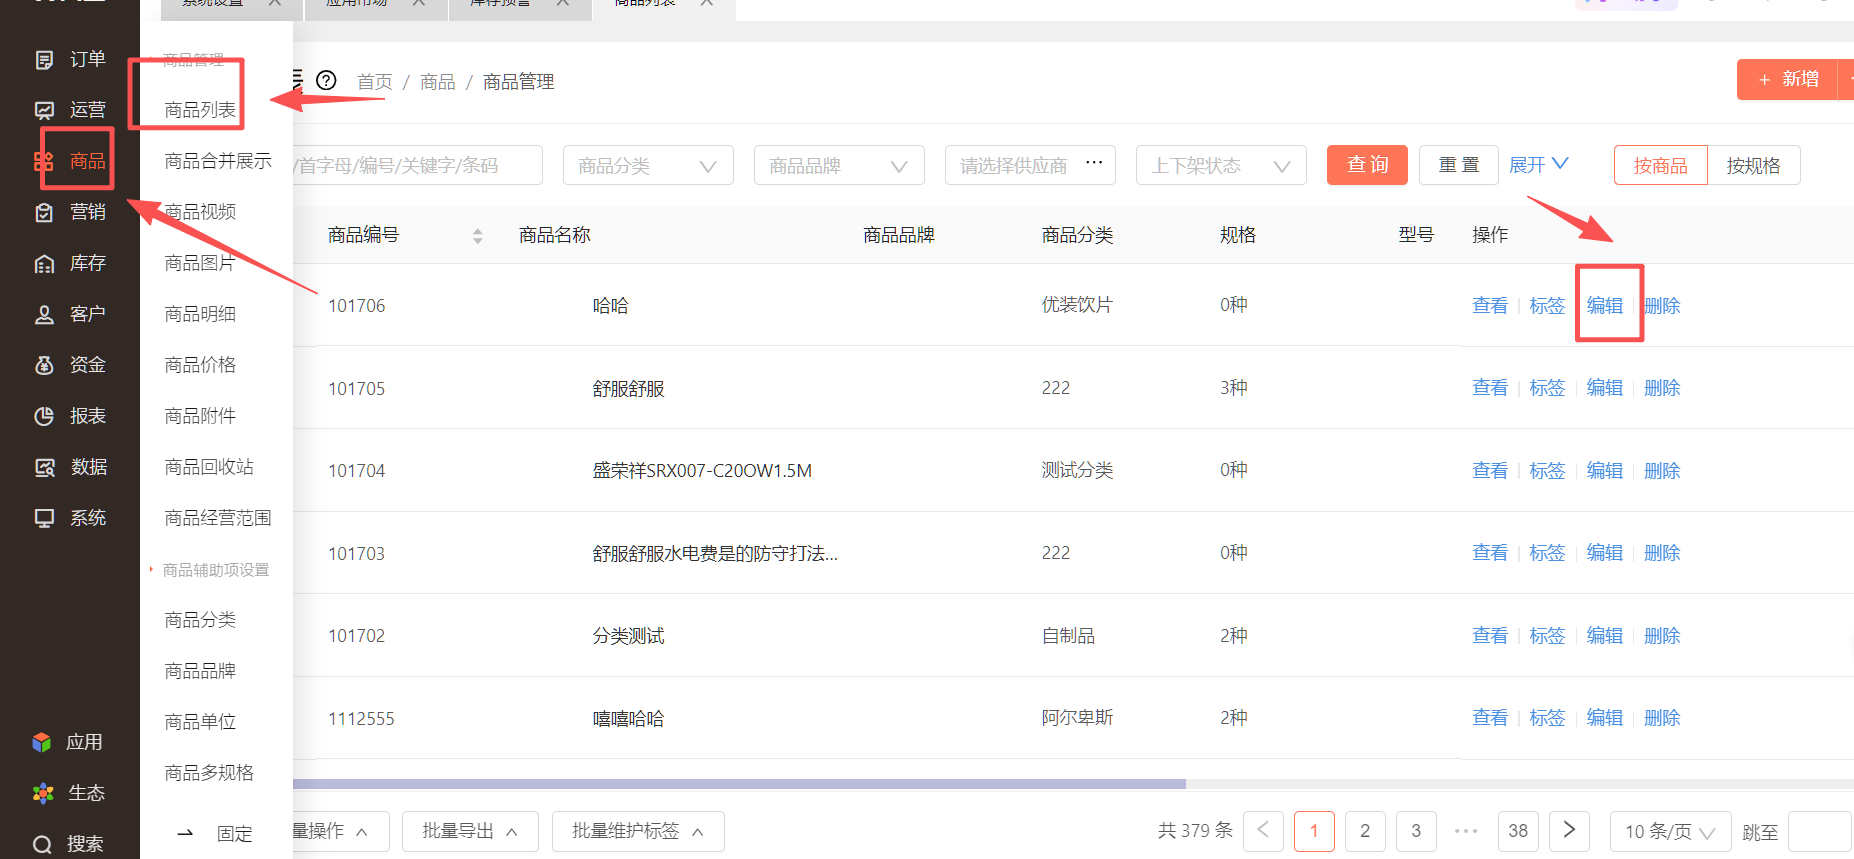Click 编辑 for product 101702
This screenshot has width=1854, height=859.
[x=1605, y=636]
